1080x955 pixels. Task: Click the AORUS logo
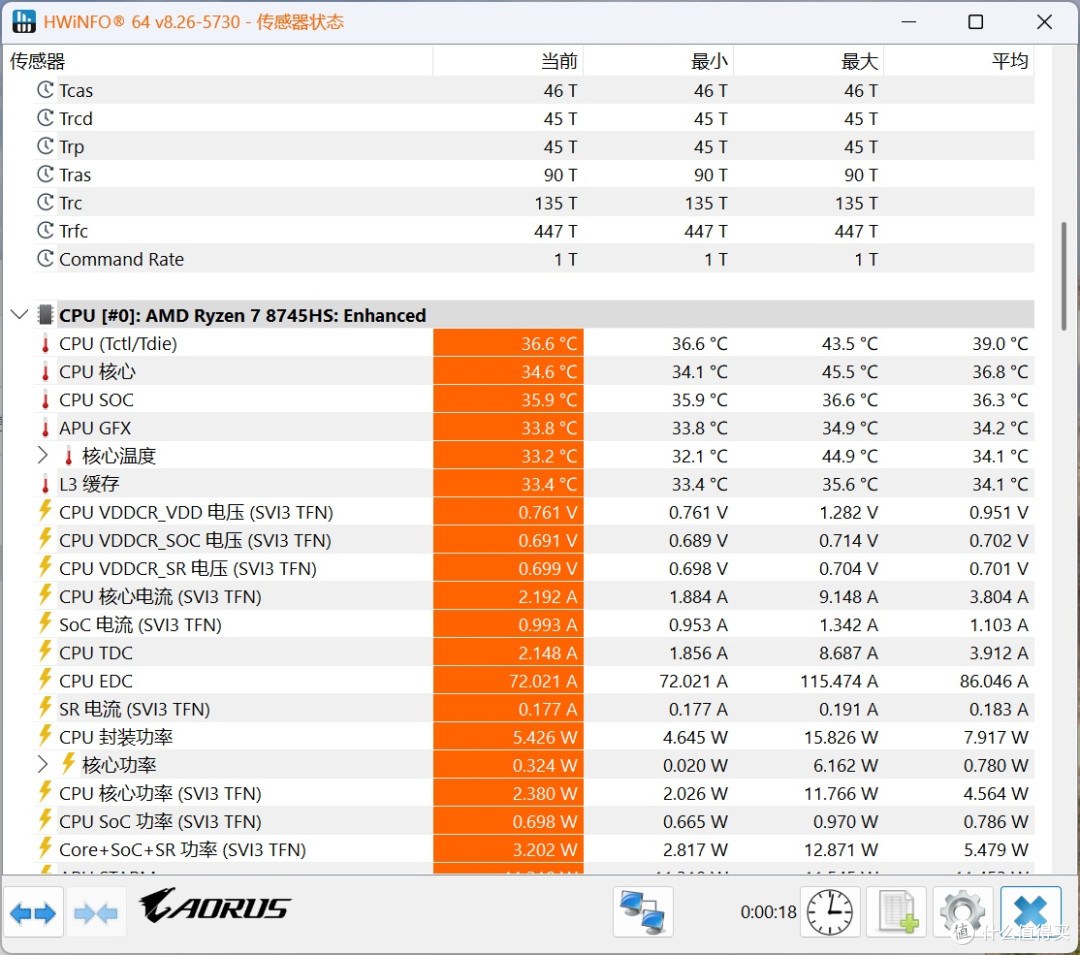coord(215,905)
